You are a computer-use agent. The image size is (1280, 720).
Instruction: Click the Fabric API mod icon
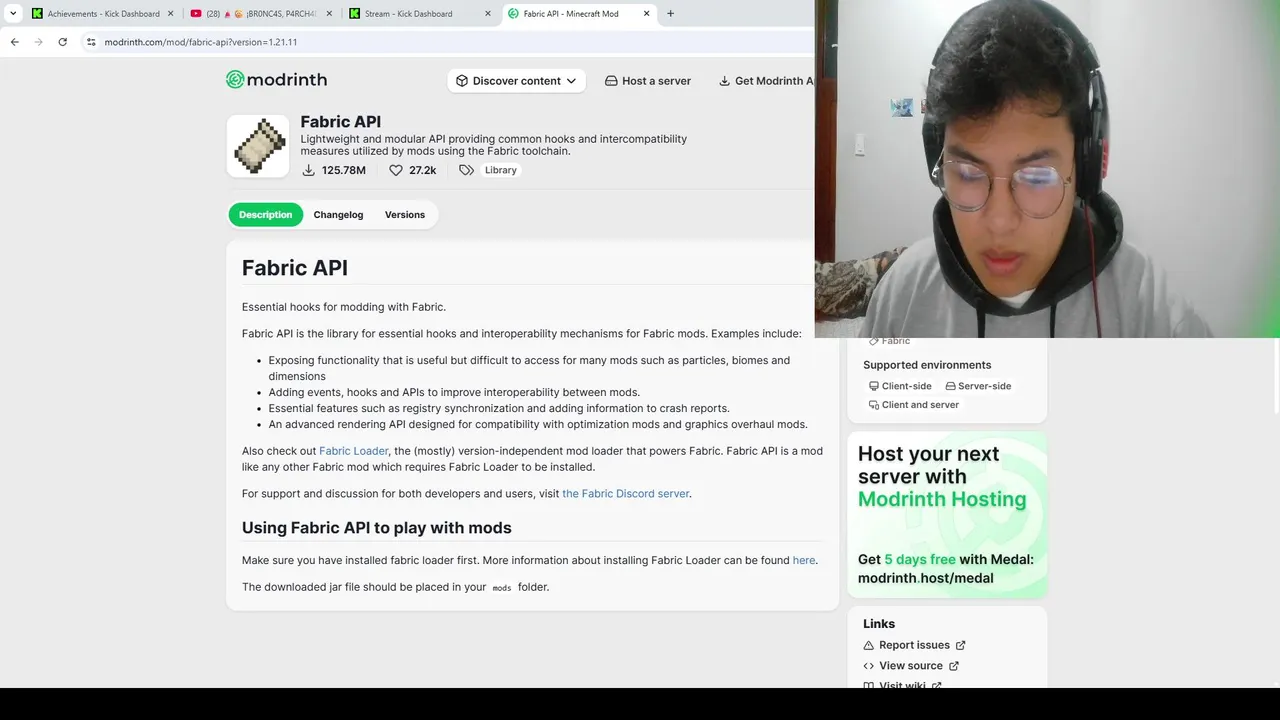coord(258,146)
